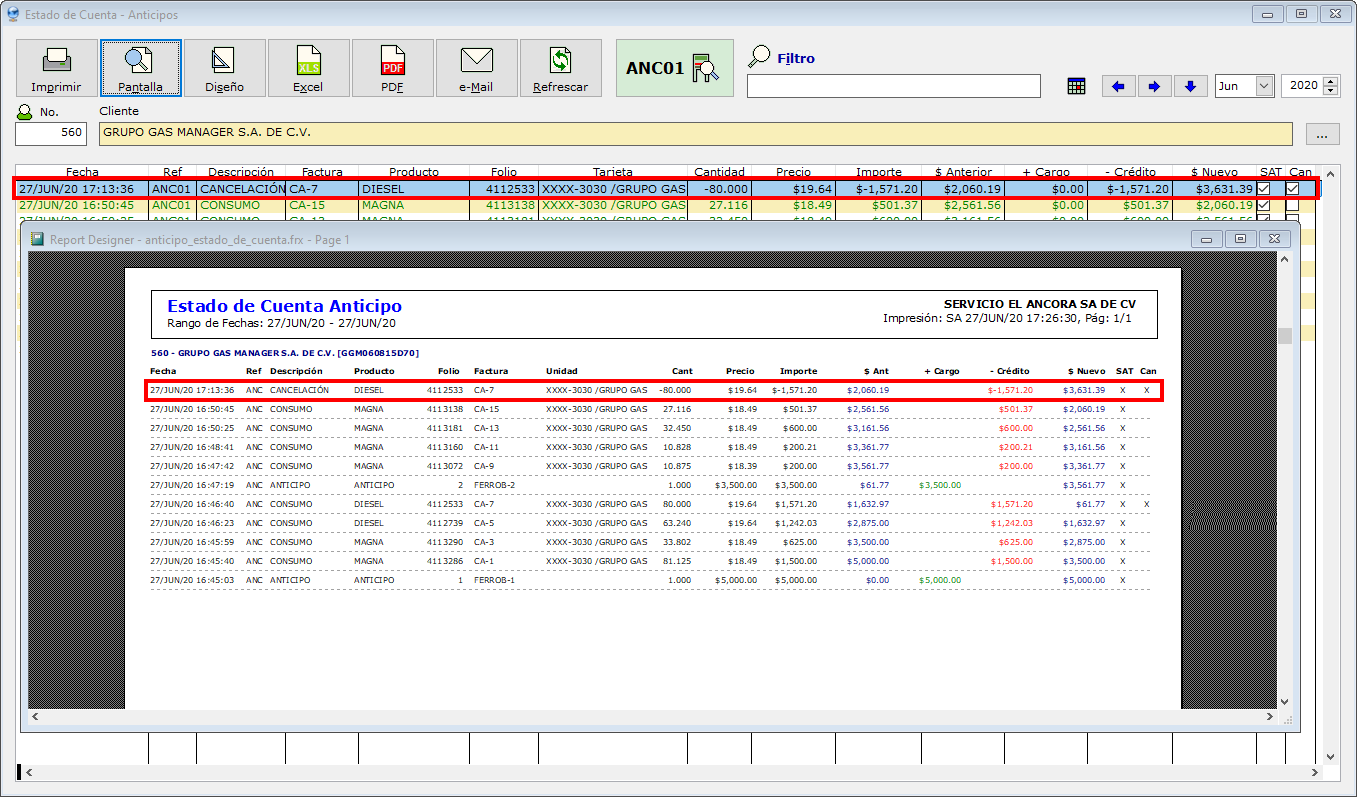Open the month dropdown showing Jun

coord(1264,86)
